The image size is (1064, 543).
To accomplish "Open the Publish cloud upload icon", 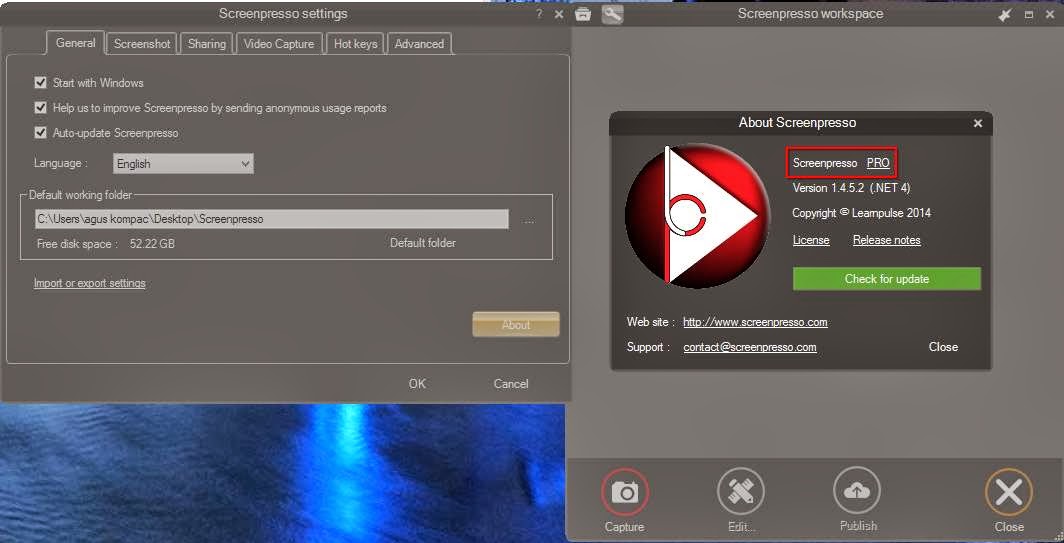I will tap(857, 491).
